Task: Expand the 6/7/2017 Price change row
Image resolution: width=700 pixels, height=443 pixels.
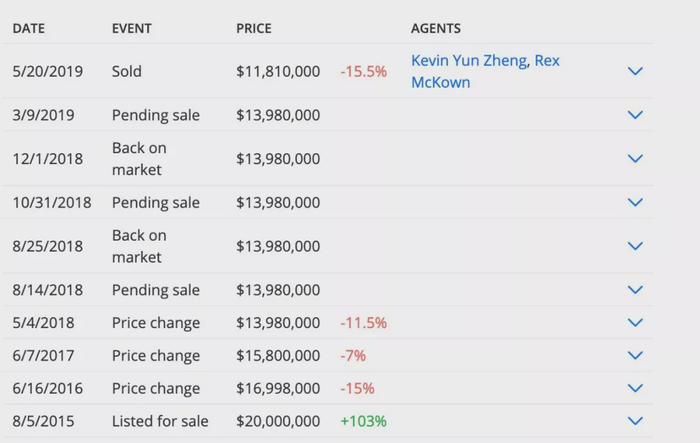Action: [x=634, y=356]
